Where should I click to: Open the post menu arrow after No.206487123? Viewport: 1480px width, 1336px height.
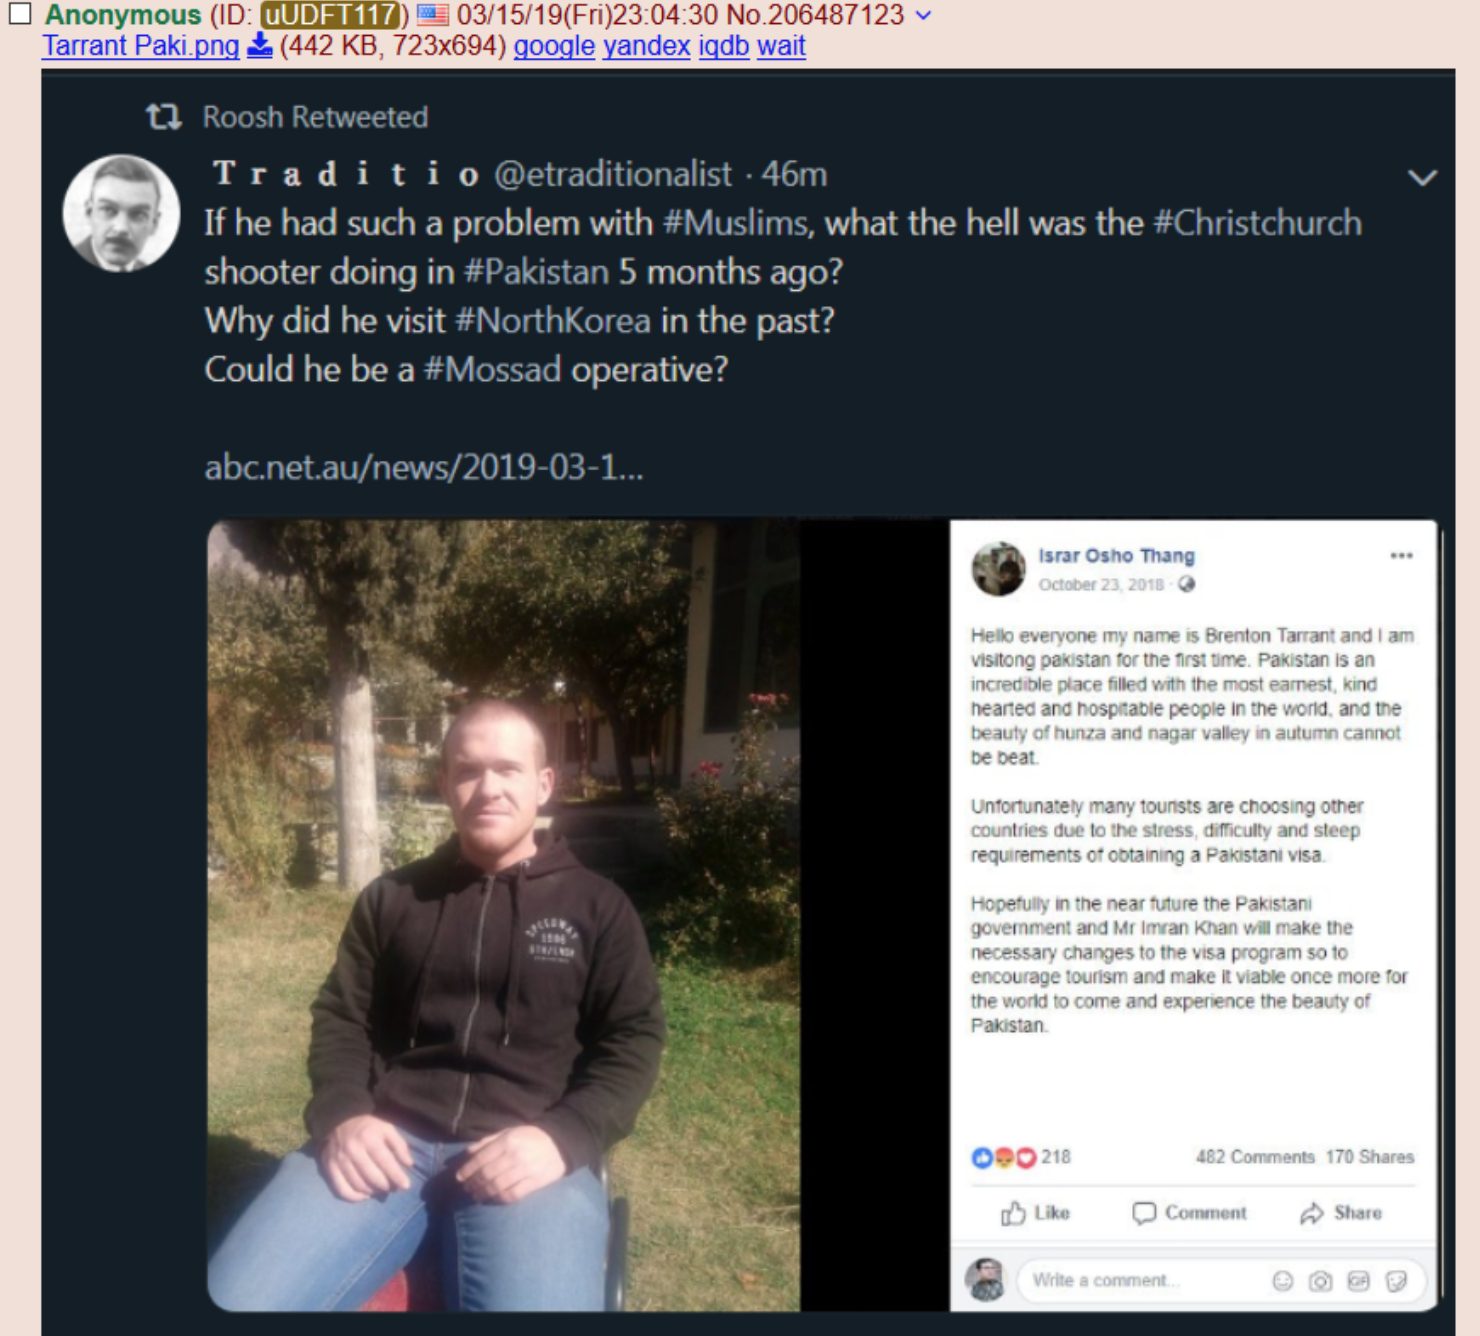pos(923,15)
